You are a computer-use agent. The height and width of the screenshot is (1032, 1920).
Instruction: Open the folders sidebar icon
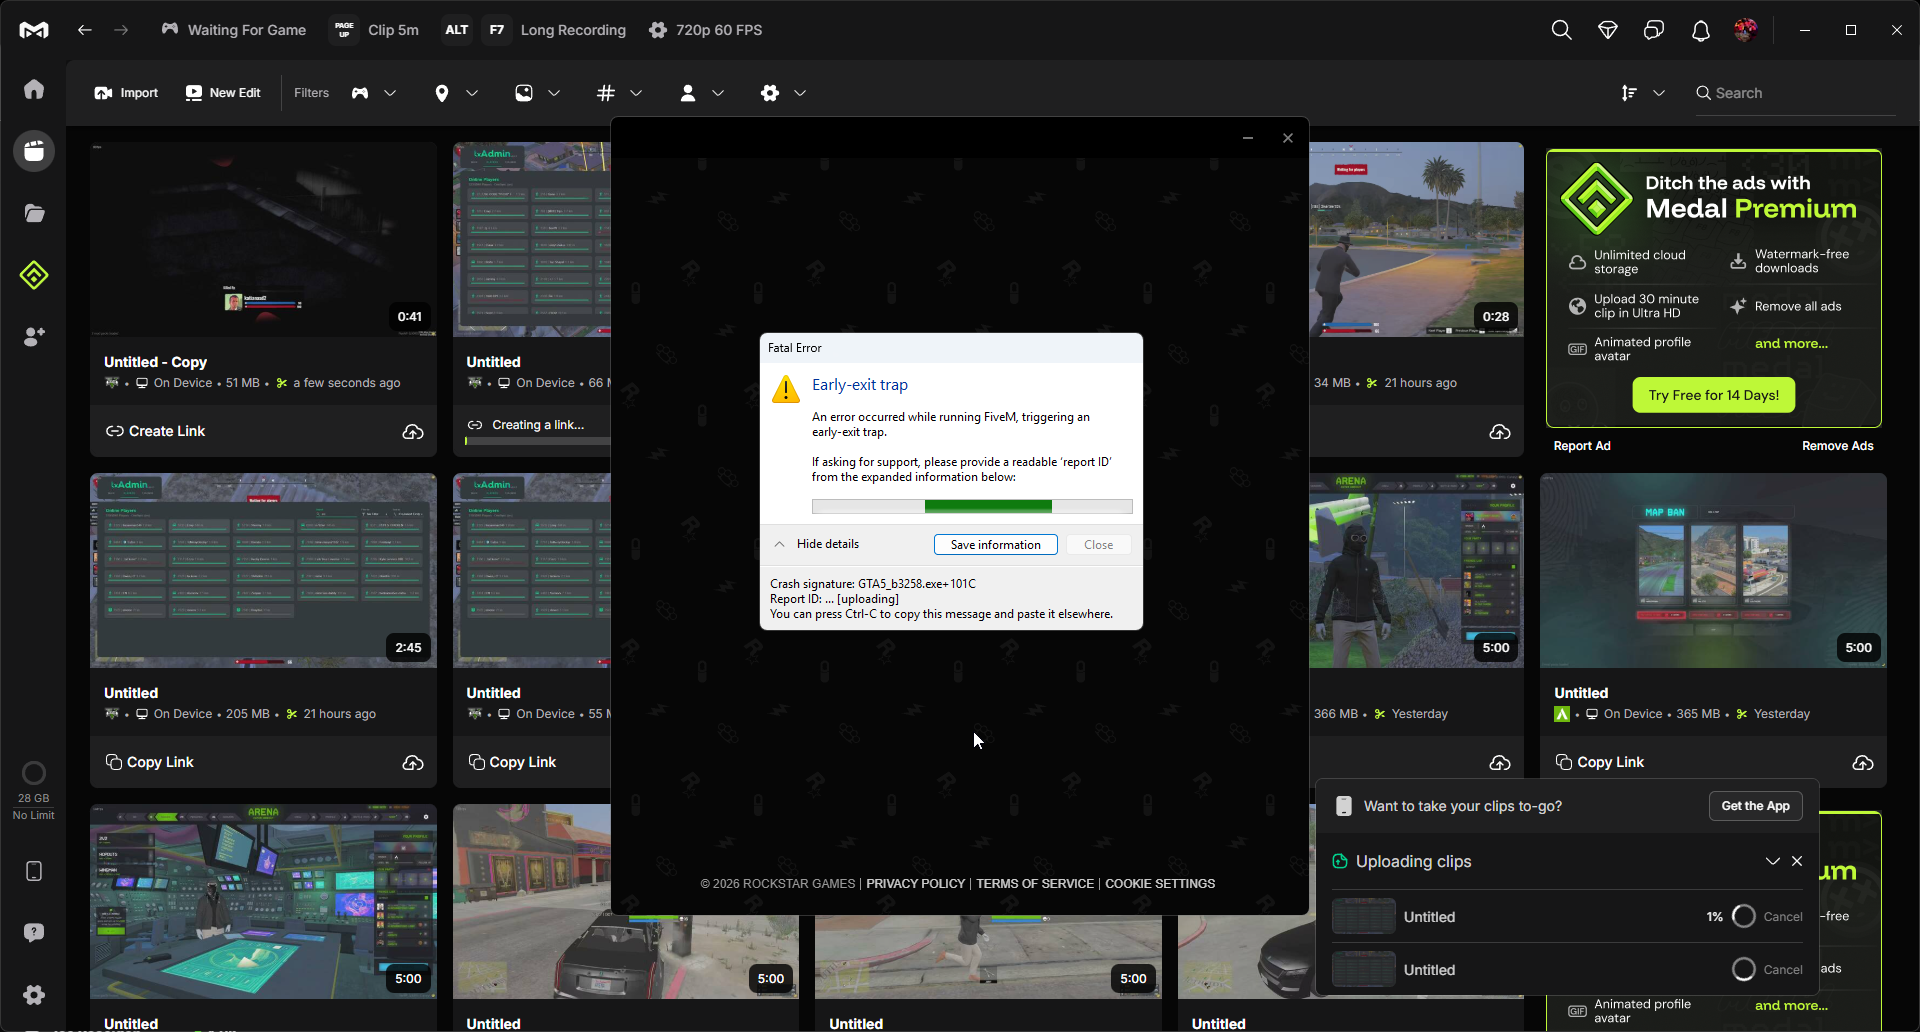(34, 213)
